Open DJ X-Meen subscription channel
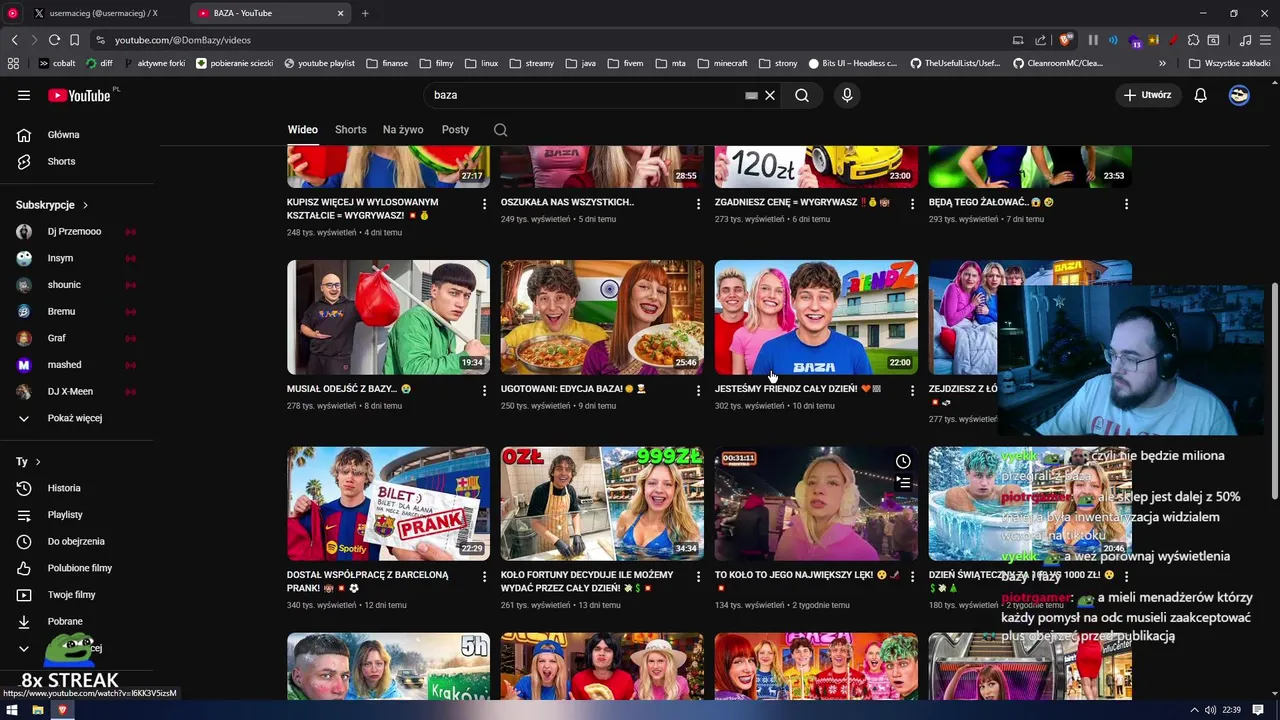The image size is (1280, 720). click(x=76, y=391)
